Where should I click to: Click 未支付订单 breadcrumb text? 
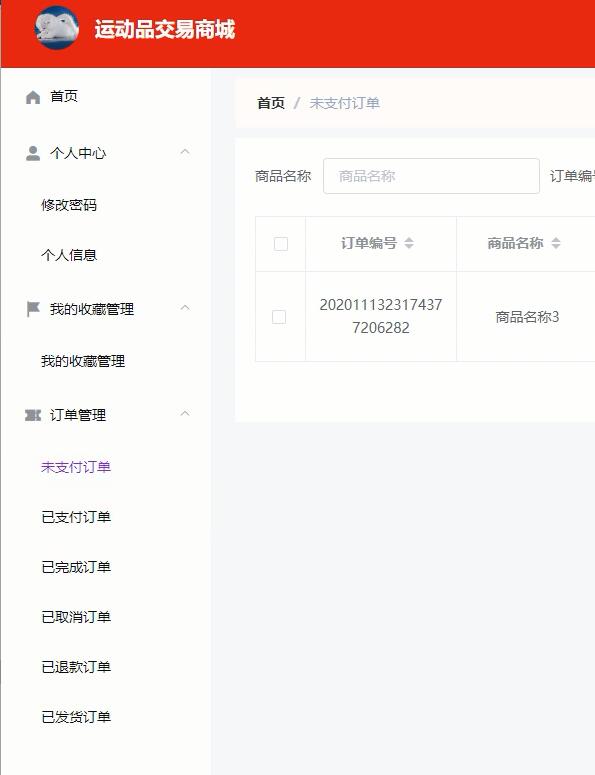[344, 103]
